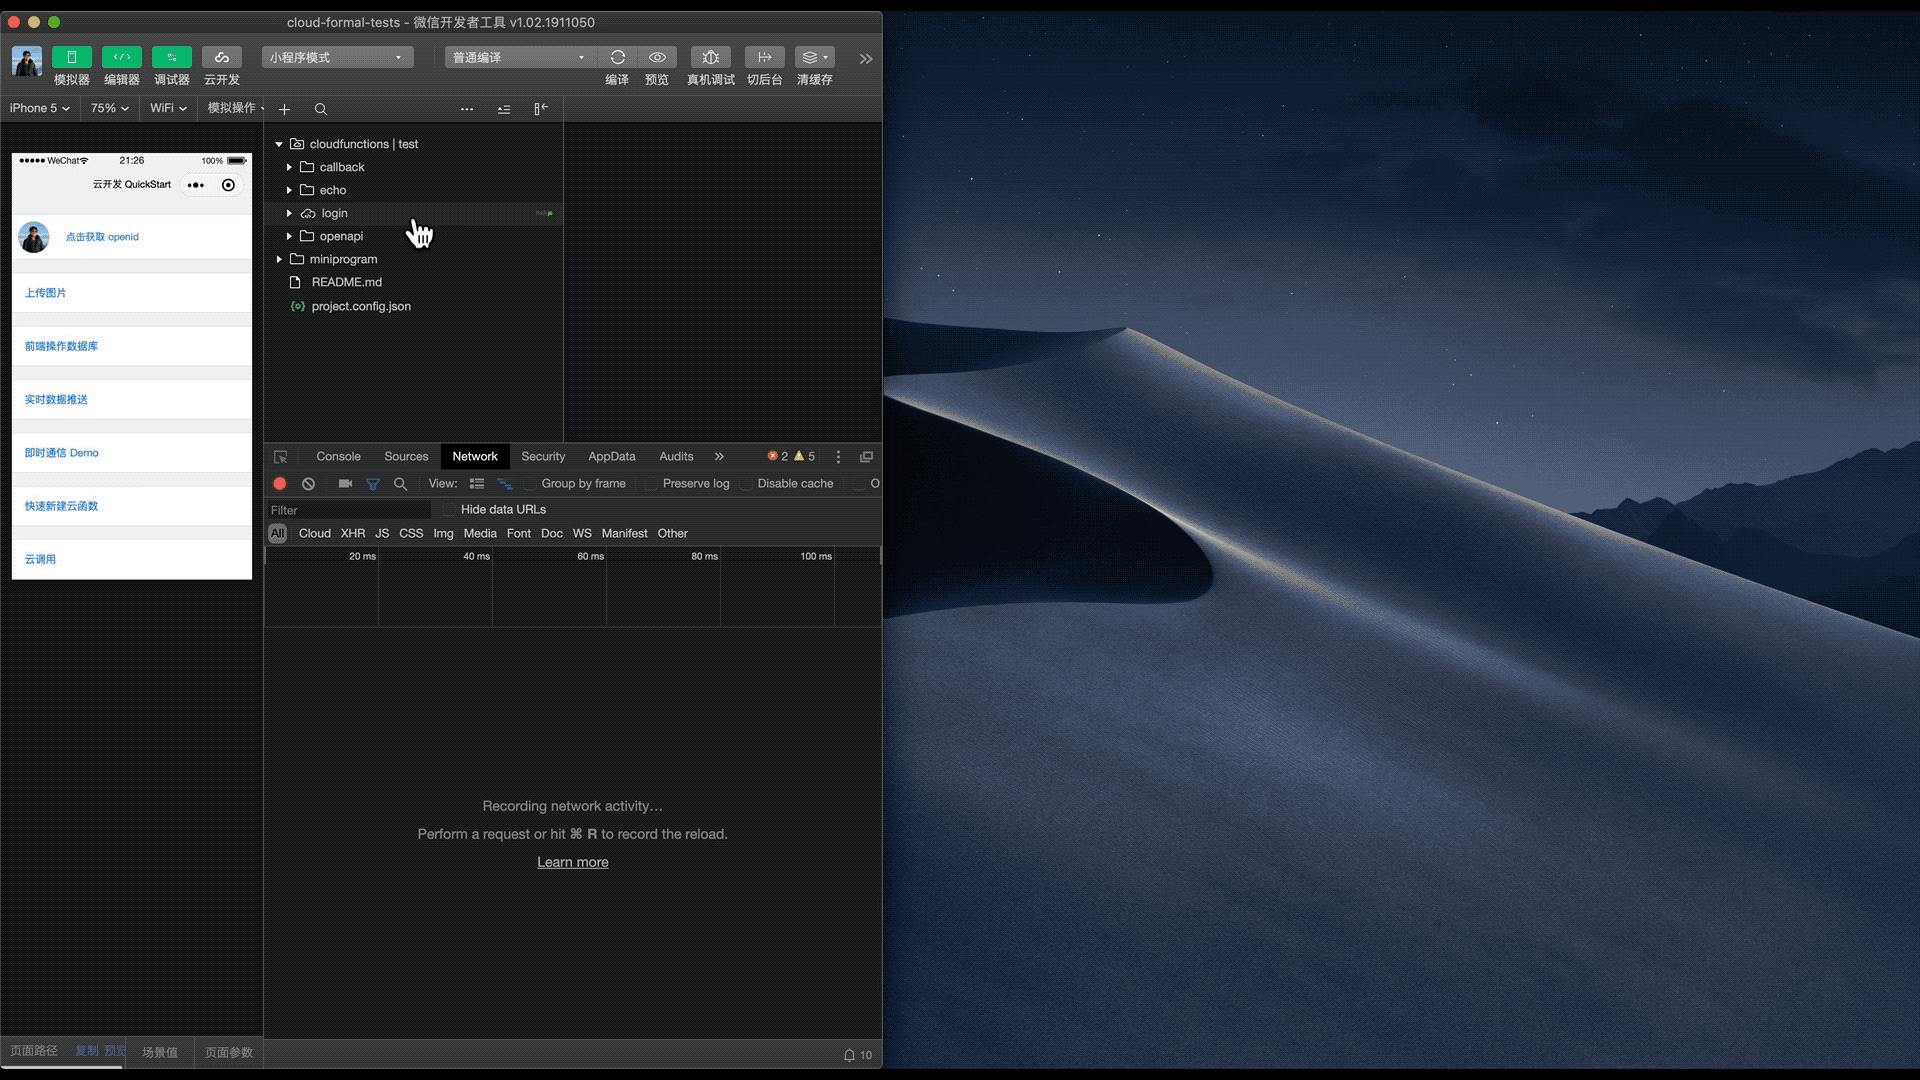Viewport: 1920px width, 1080px height.
Task: Click 点击获取 openid in simulator
Action: point(102,237)
